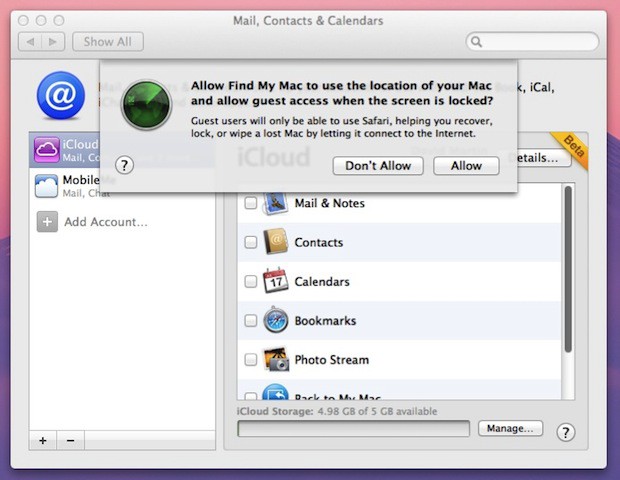Enable the Contacts checkbox
This screenshot has width=620, height=480.
250,243
